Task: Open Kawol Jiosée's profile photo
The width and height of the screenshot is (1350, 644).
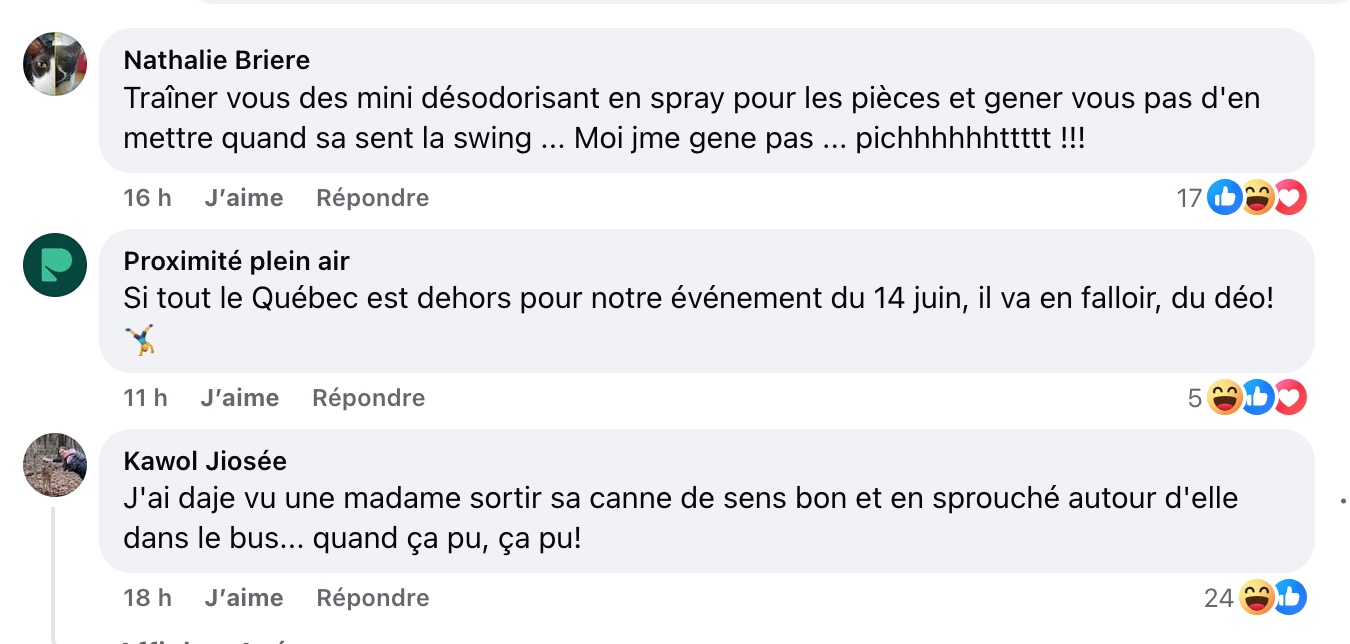Action: (x=55, y=465)
